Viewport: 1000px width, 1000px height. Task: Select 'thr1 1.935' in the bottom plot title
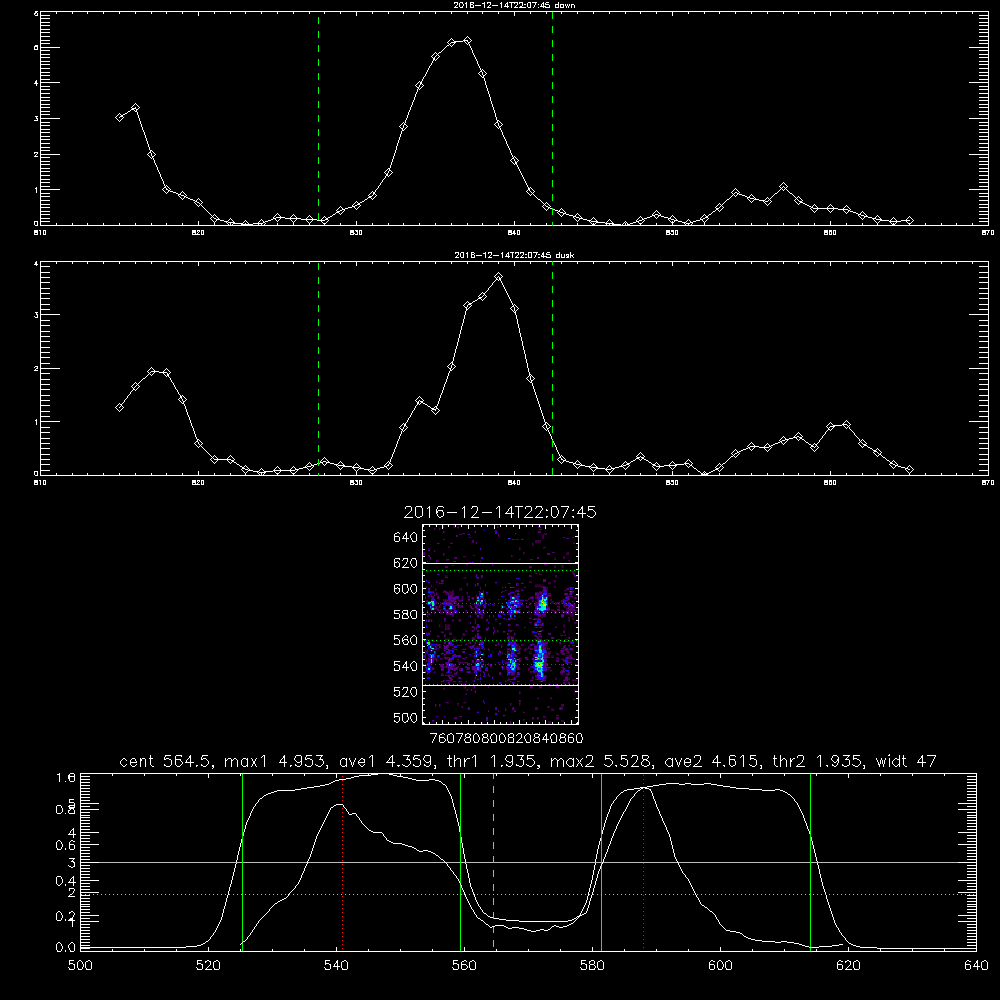(x=493, y=761)
